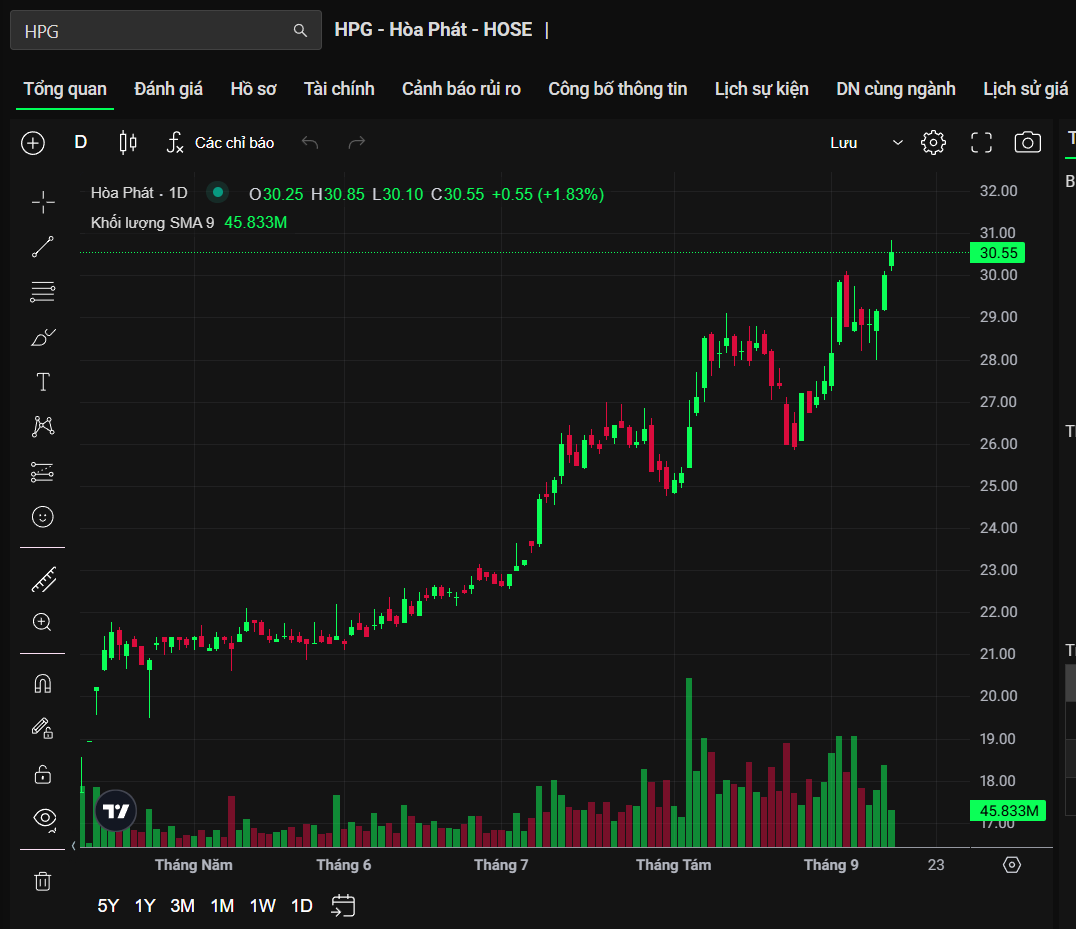1076x929 pixels.
Task: Click the Tháng Tám time axis label
Action: [673, 865]
